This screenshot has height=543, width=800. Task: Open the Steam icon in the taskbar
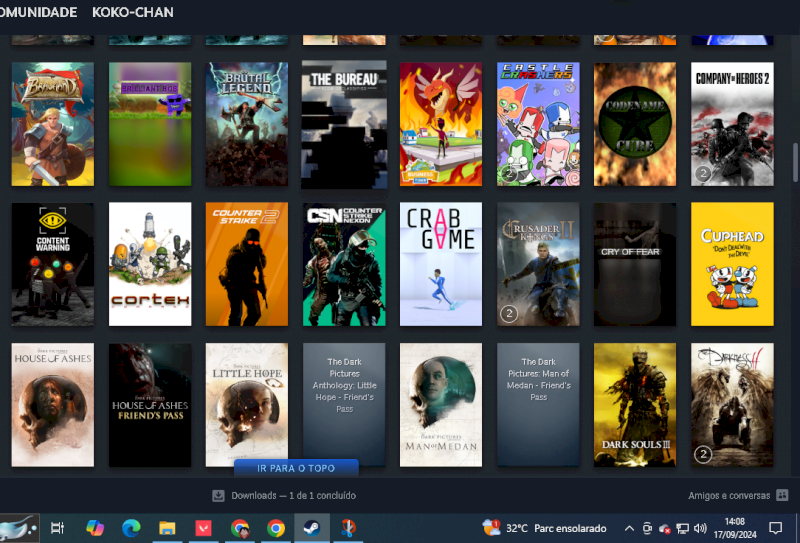point(312,528)
